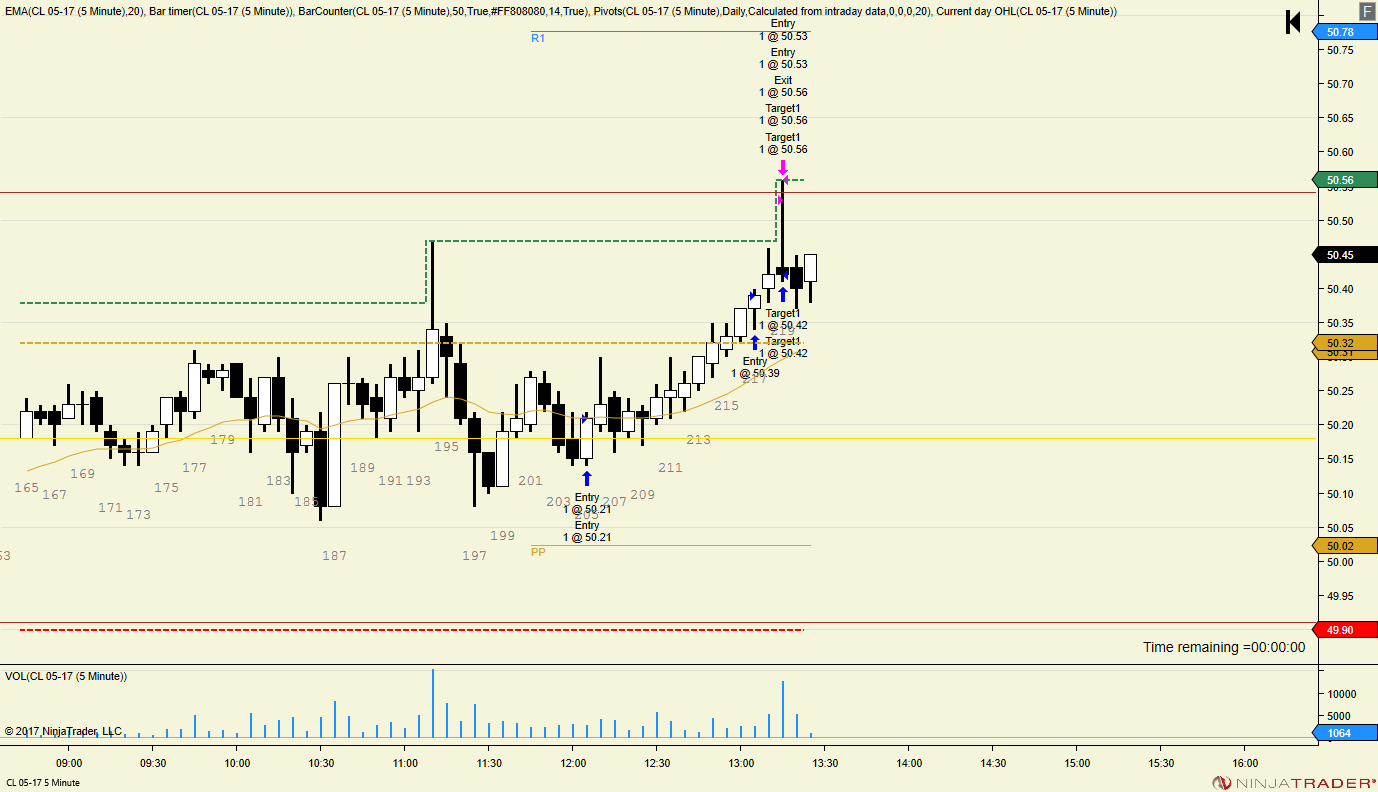Click the tallest volume bar after 11:00

point(433,704)
